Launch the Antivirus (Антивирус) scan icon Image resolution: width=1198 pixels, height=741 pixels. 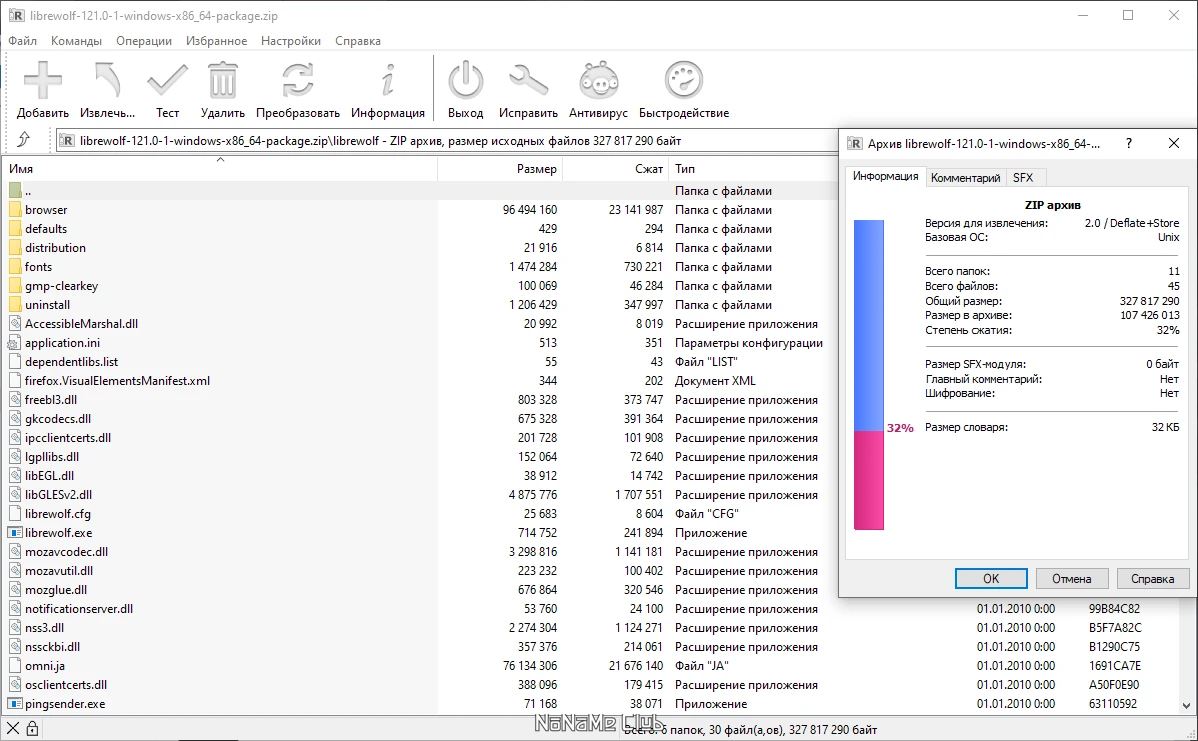point(598,81)
